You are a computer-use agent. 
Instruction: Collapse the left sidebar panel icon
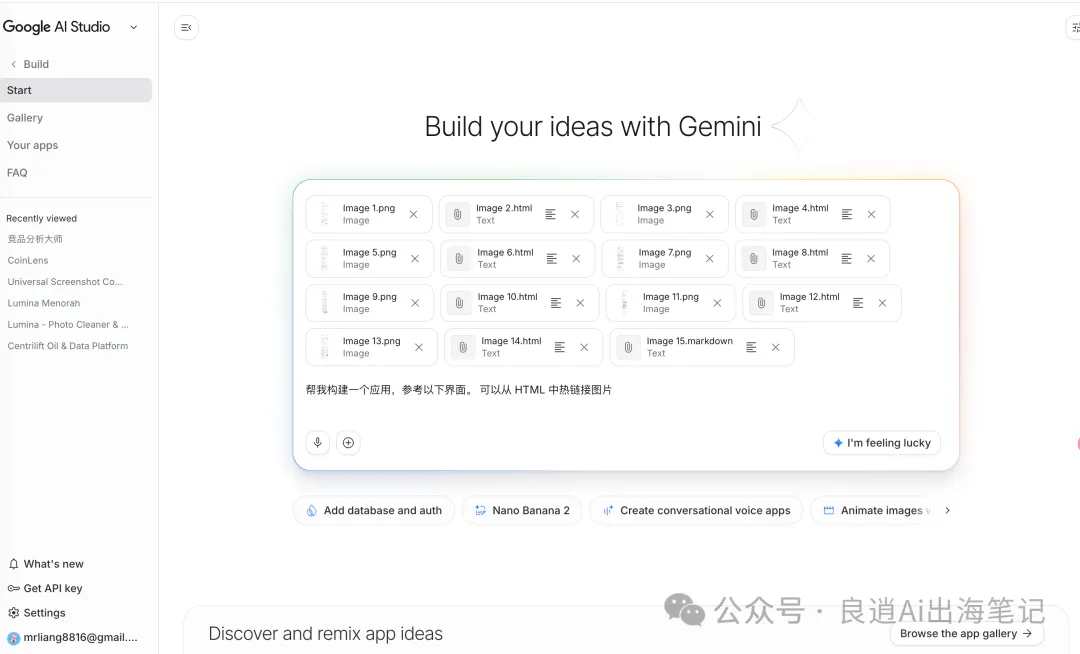click(x=186, y=27)
